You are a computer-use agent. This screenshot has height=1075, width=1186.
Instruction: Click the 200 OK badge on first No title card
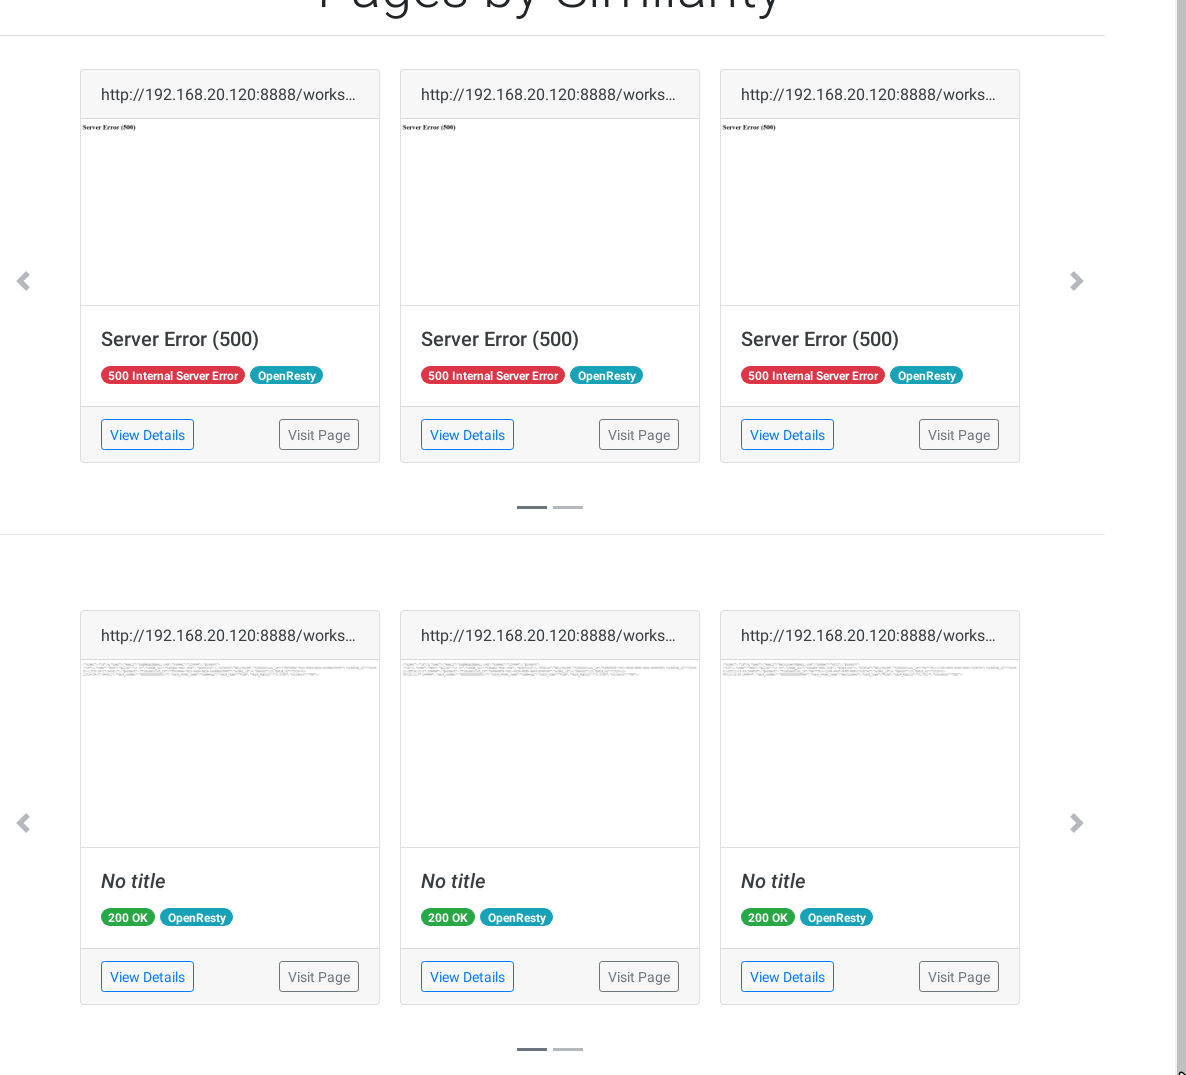[x=128, y=918]
